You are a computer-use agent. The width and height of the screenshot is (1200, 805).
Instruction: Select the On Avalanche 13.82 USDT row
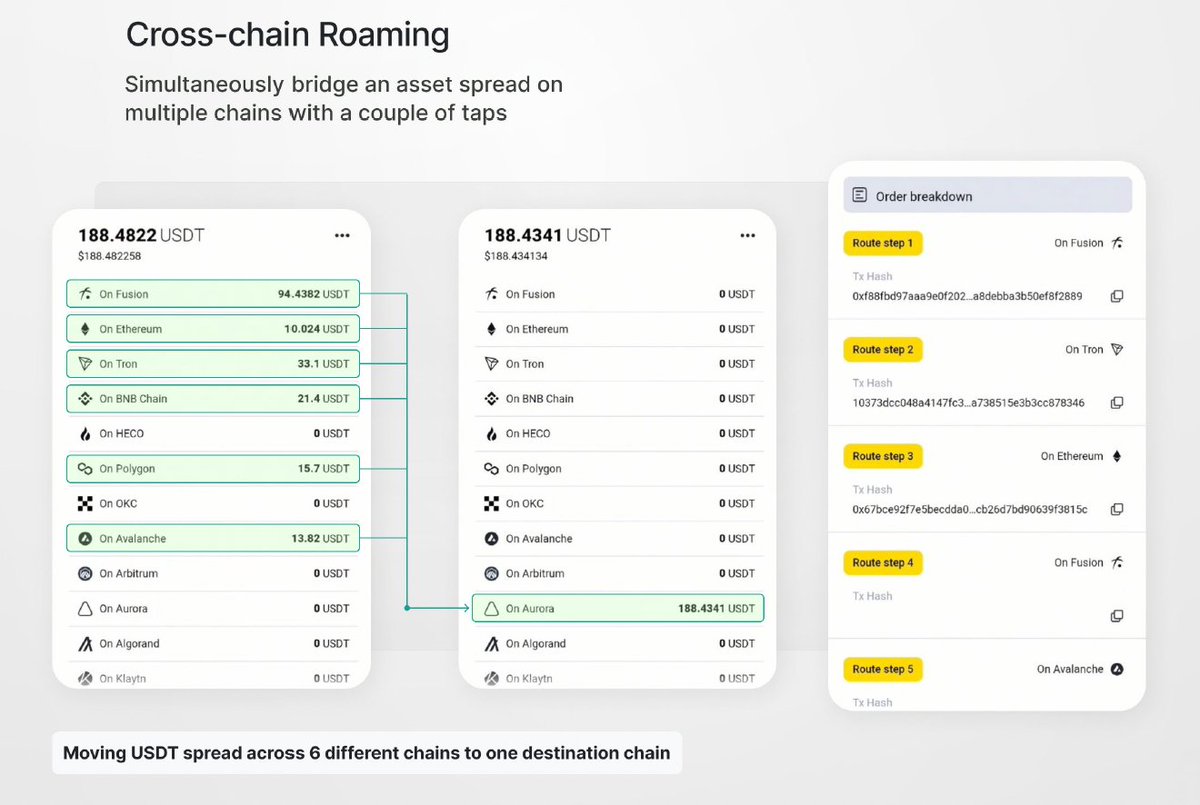click(213, 538)
